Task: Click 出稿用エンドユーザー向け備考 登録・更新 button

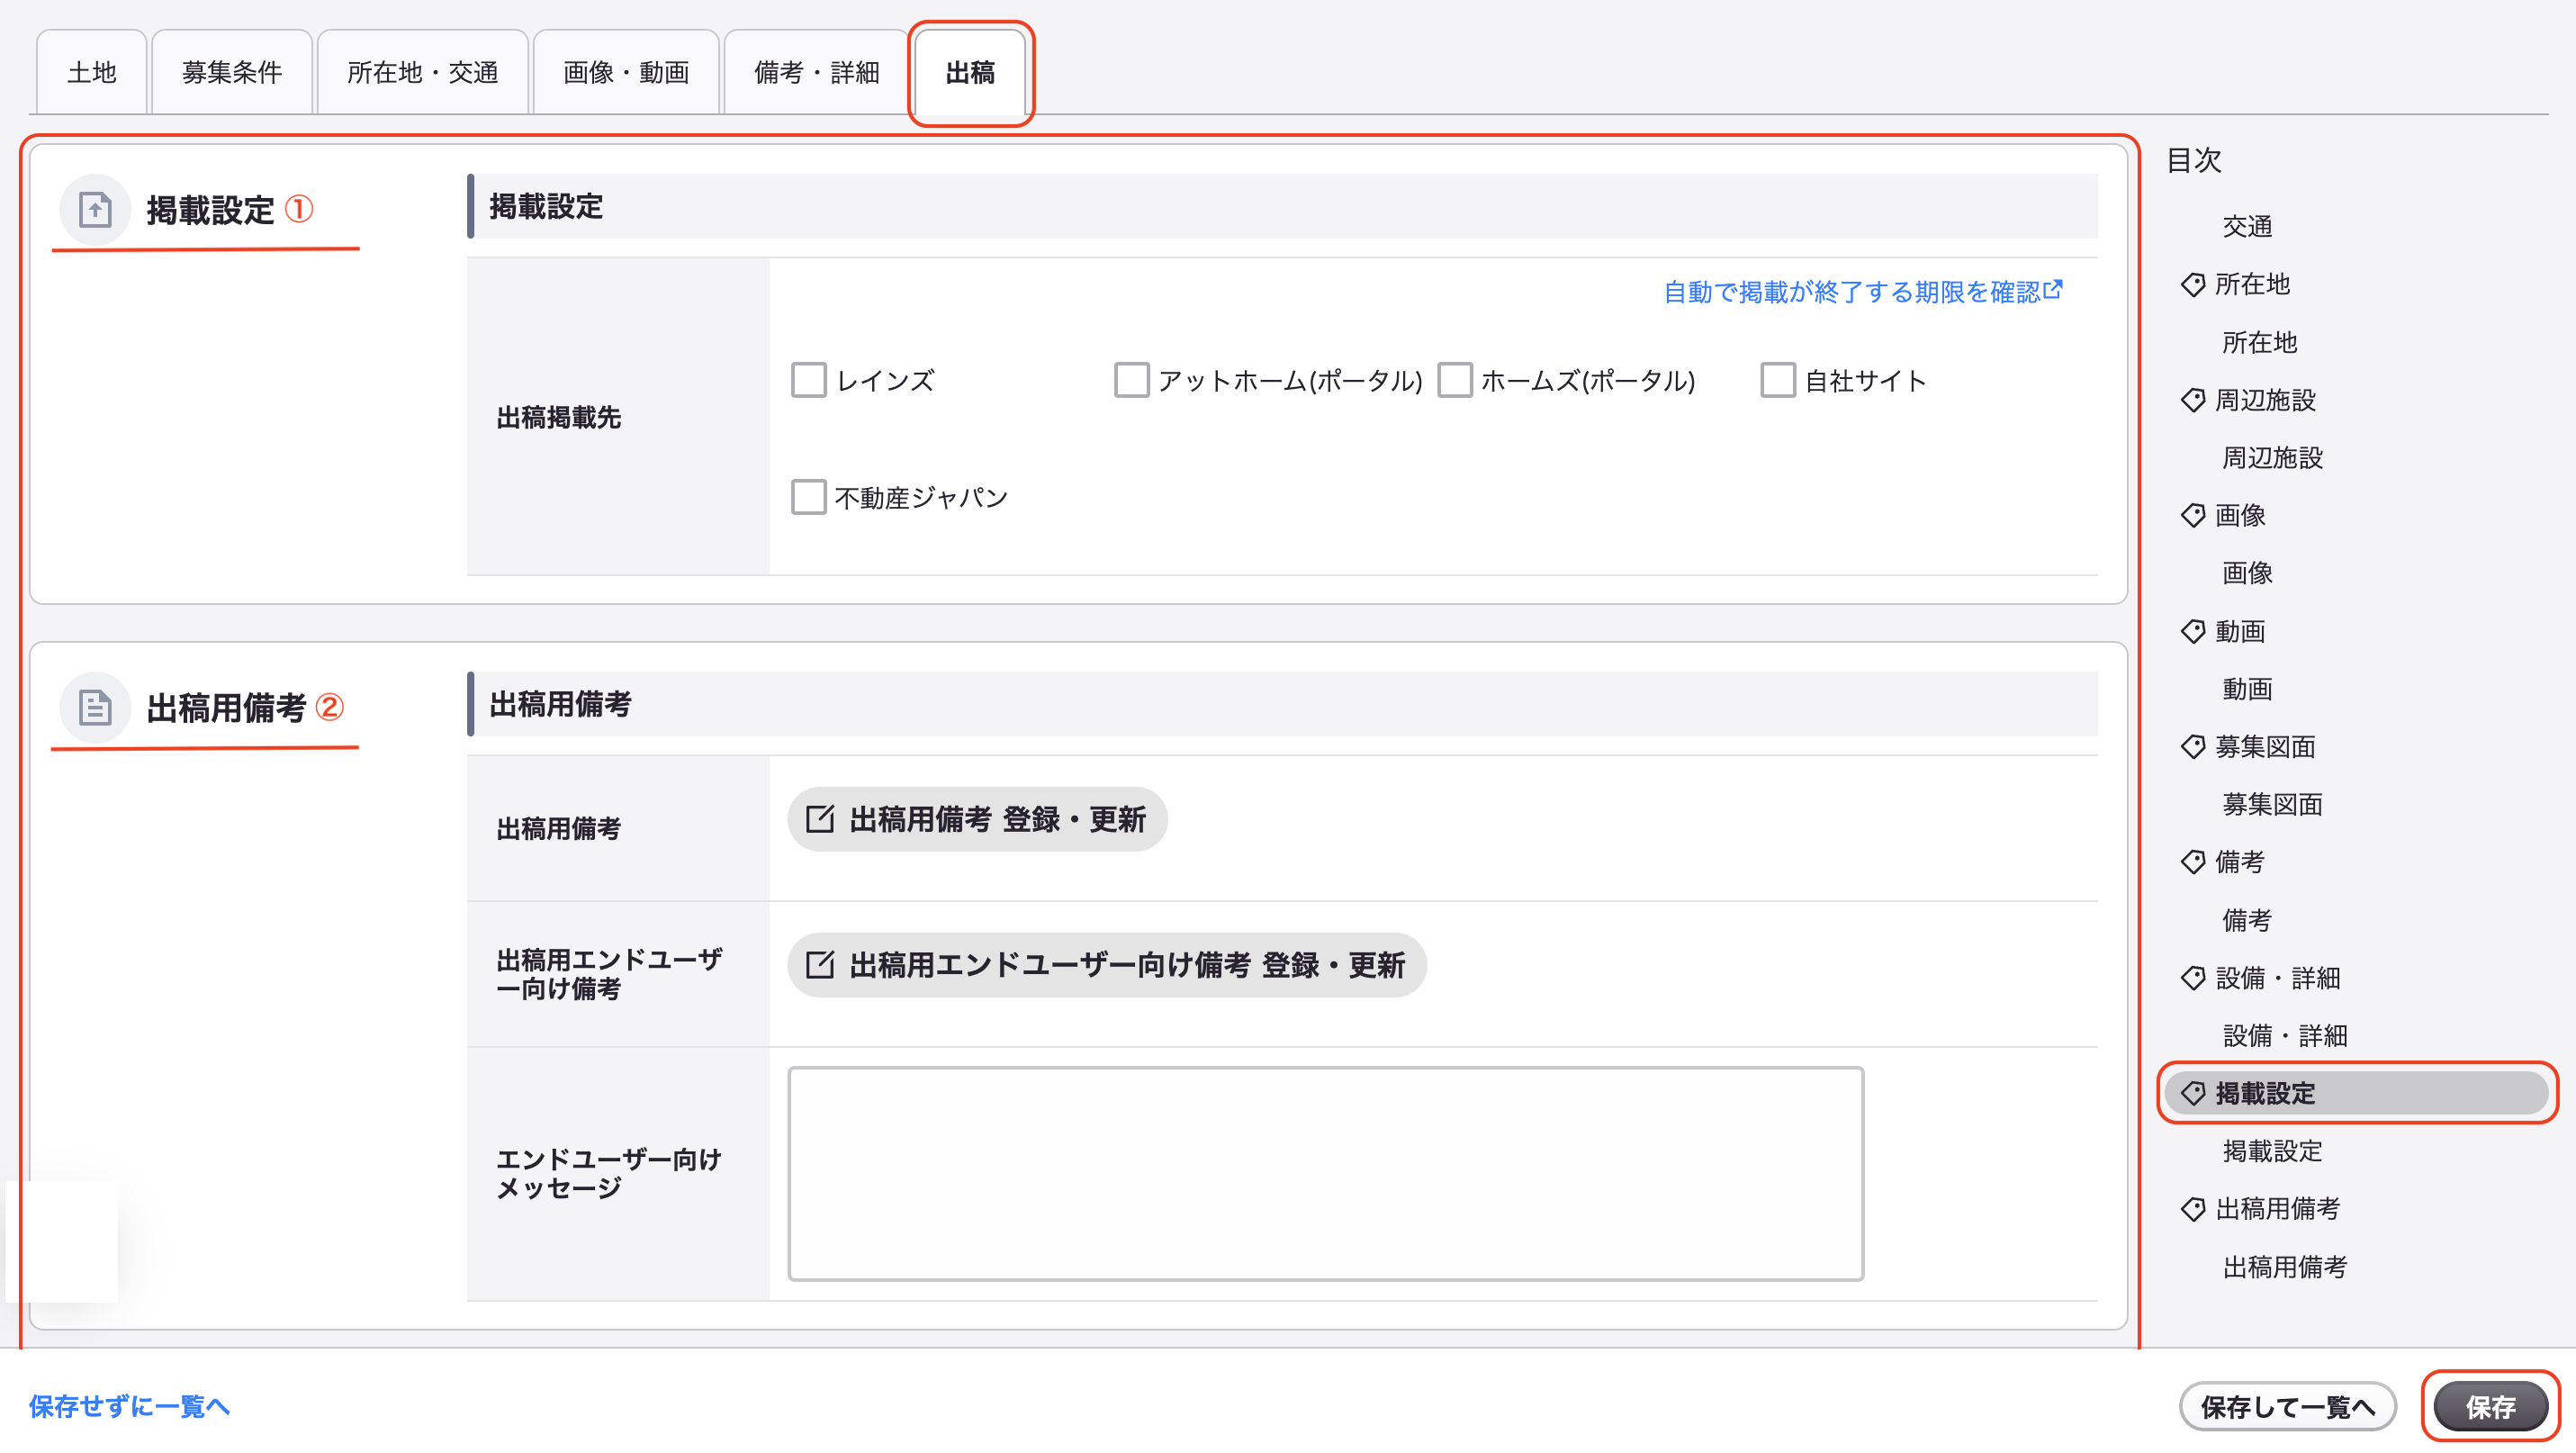Action: pyautogui.click(x=1107, y=965)
